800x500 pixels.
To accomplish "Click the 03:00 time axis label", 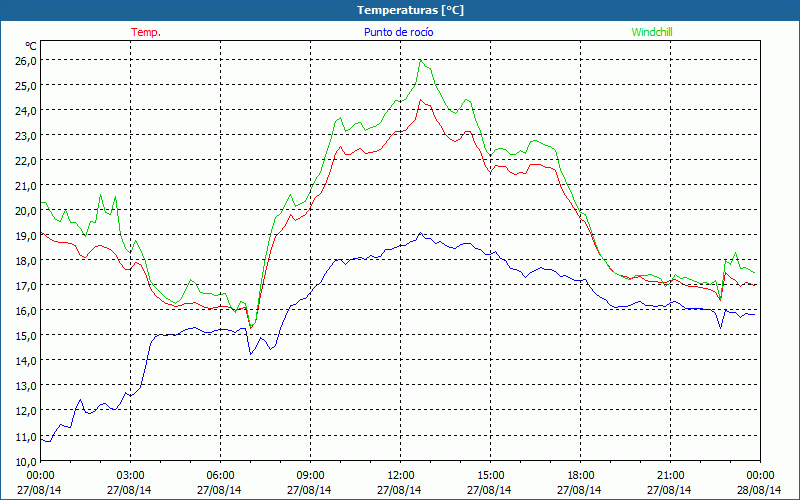I will 130,476.
